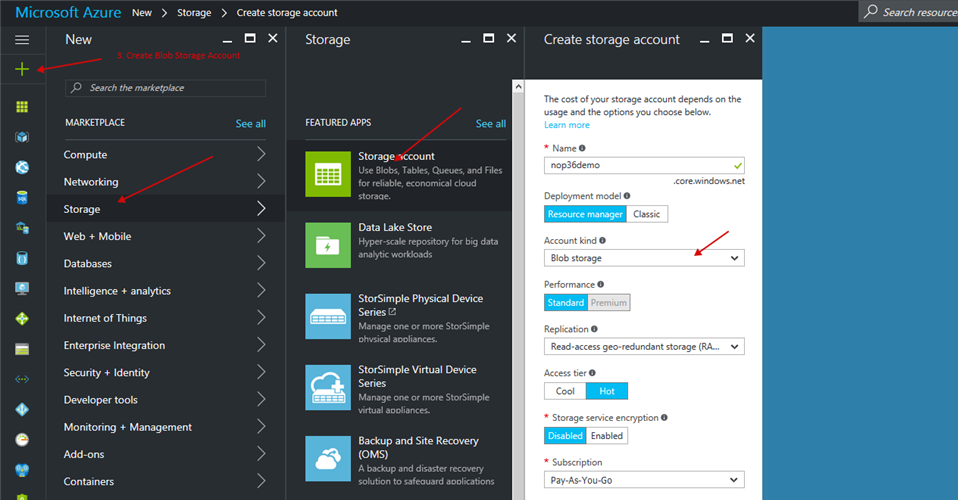Select Containers category

point(165,481)
